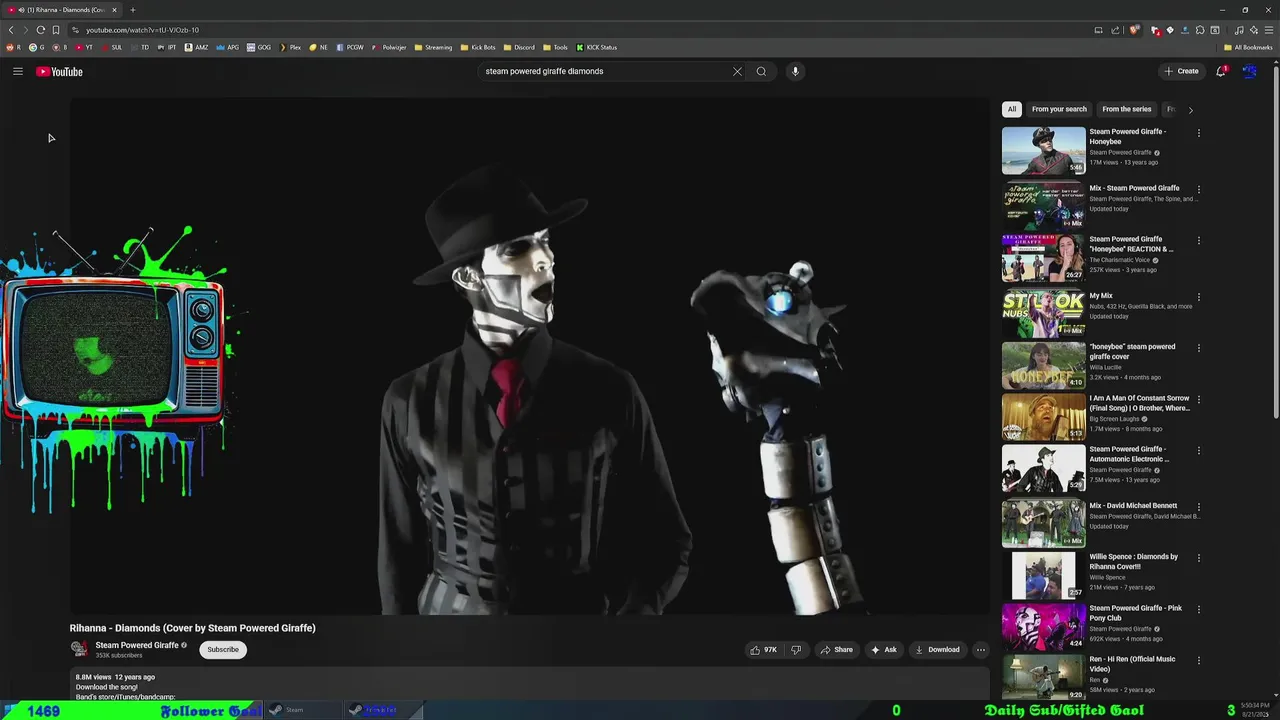Open the Streaming bookmarks folder
Image resolution: width=1280 pixels, height=720 pixels.
click(432, 47)
